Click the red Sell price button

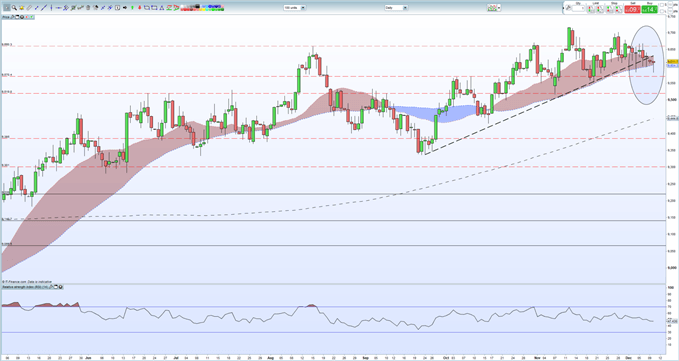point(632,9)
